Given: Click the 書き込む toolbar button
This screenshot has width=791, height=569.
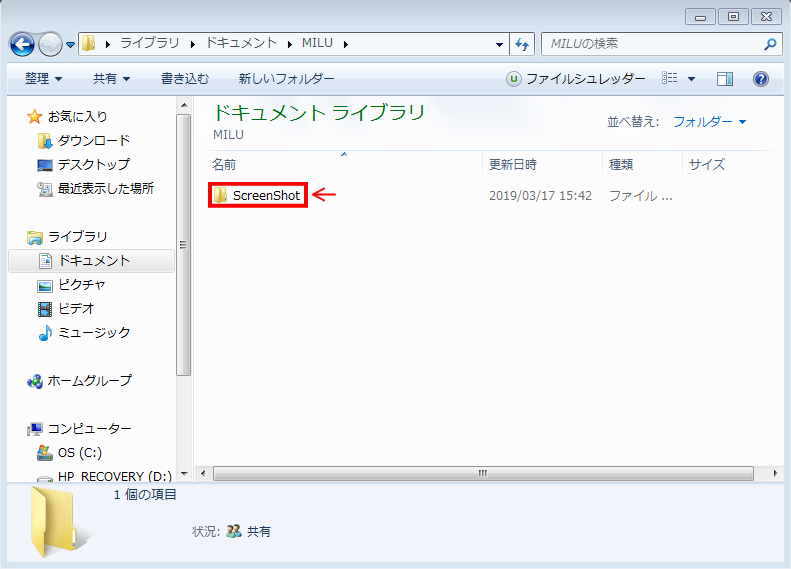Looking at the screenshot, I should (185, 79).
